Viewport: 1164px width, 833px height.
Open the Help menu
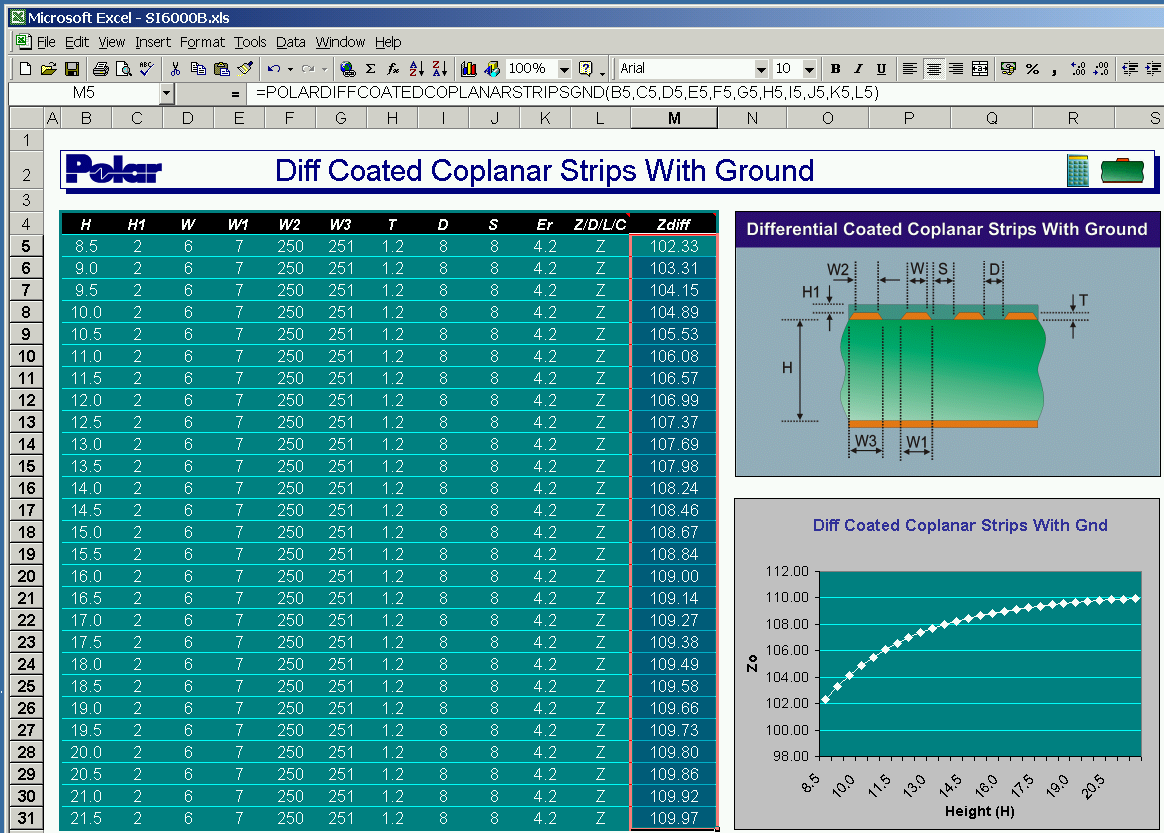pos(388,42)
